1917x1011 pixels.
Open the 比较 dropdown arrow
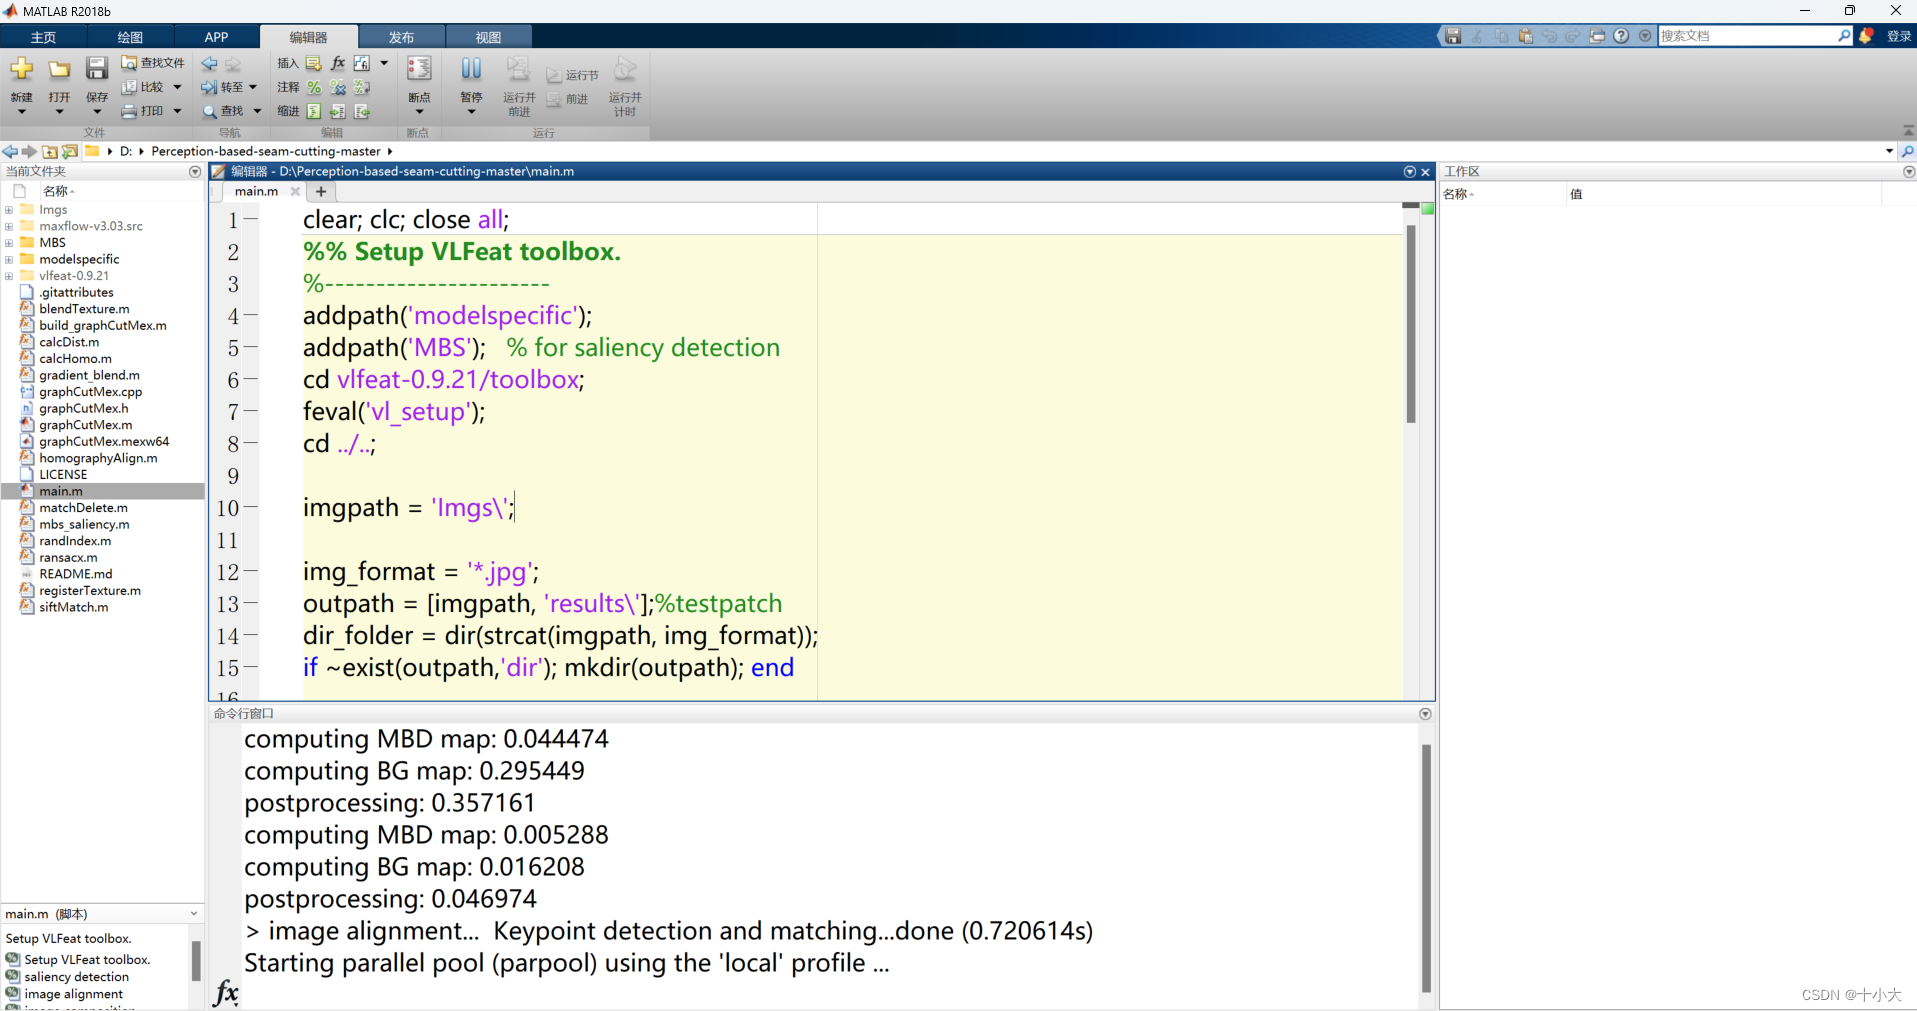pyautogui.click(x=177, y=87)
